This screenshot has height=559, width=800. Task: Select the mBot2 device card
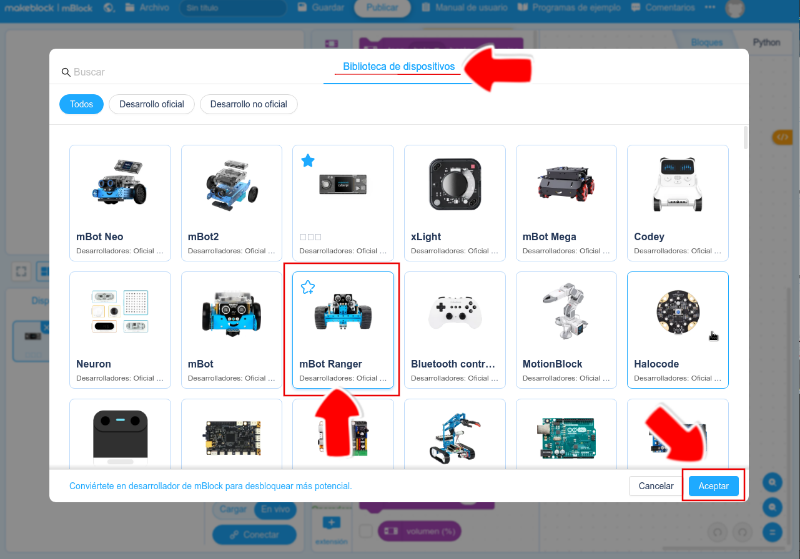point(232,203)
